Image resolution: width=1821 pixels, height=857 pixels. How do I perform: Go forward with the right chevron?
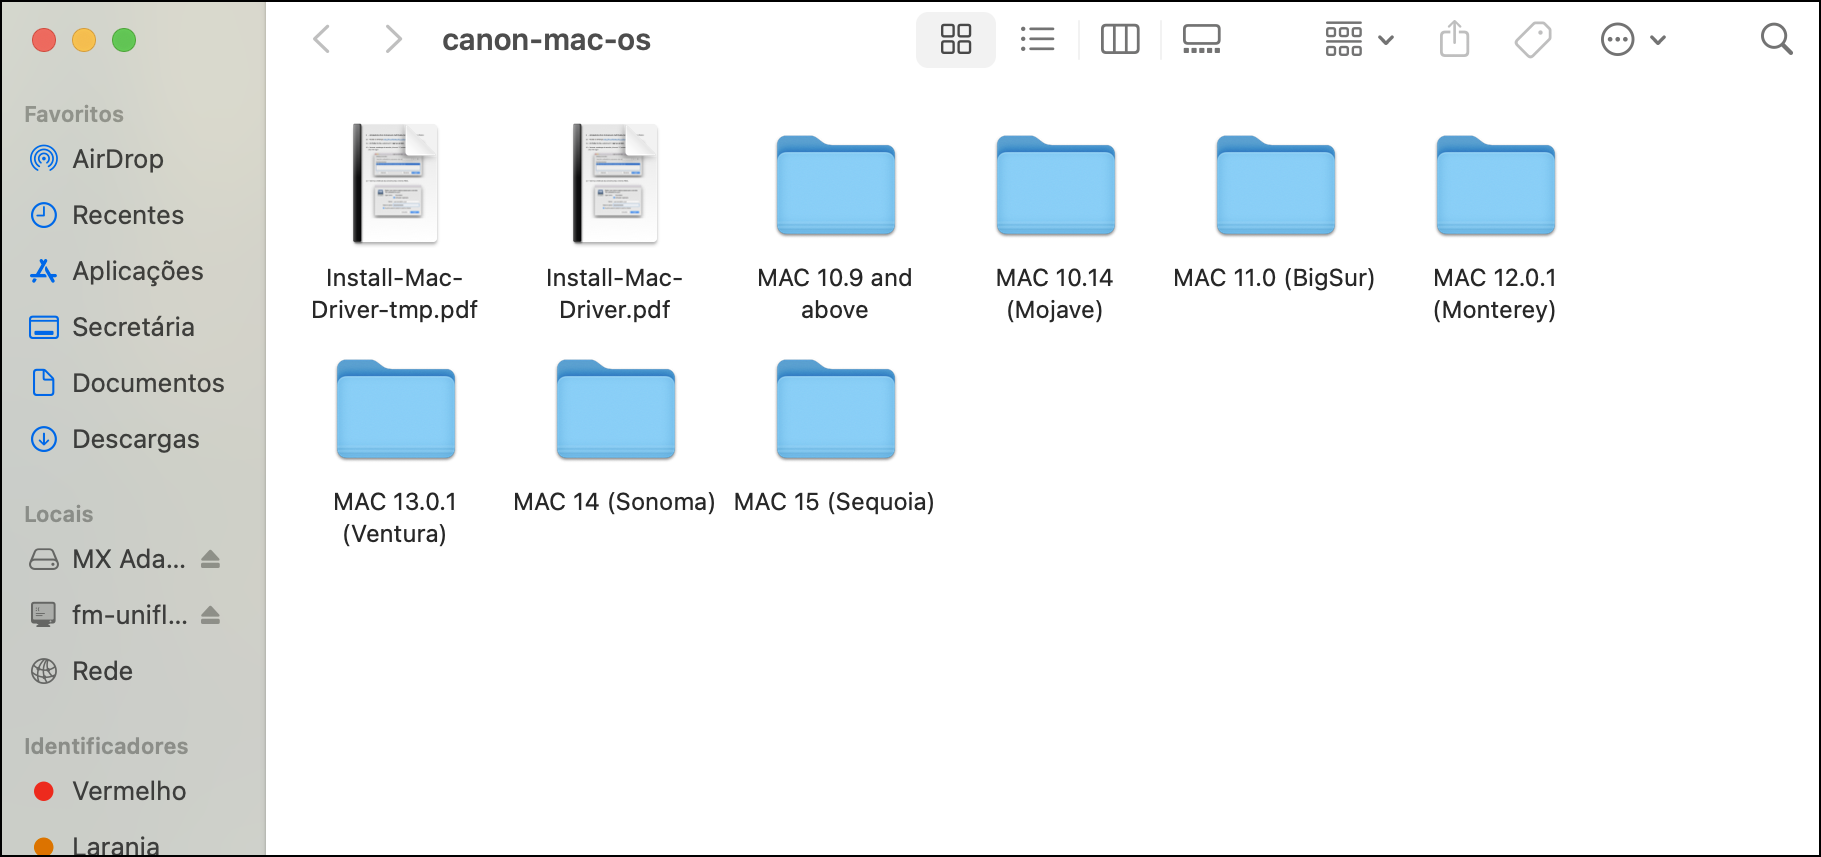393,40
